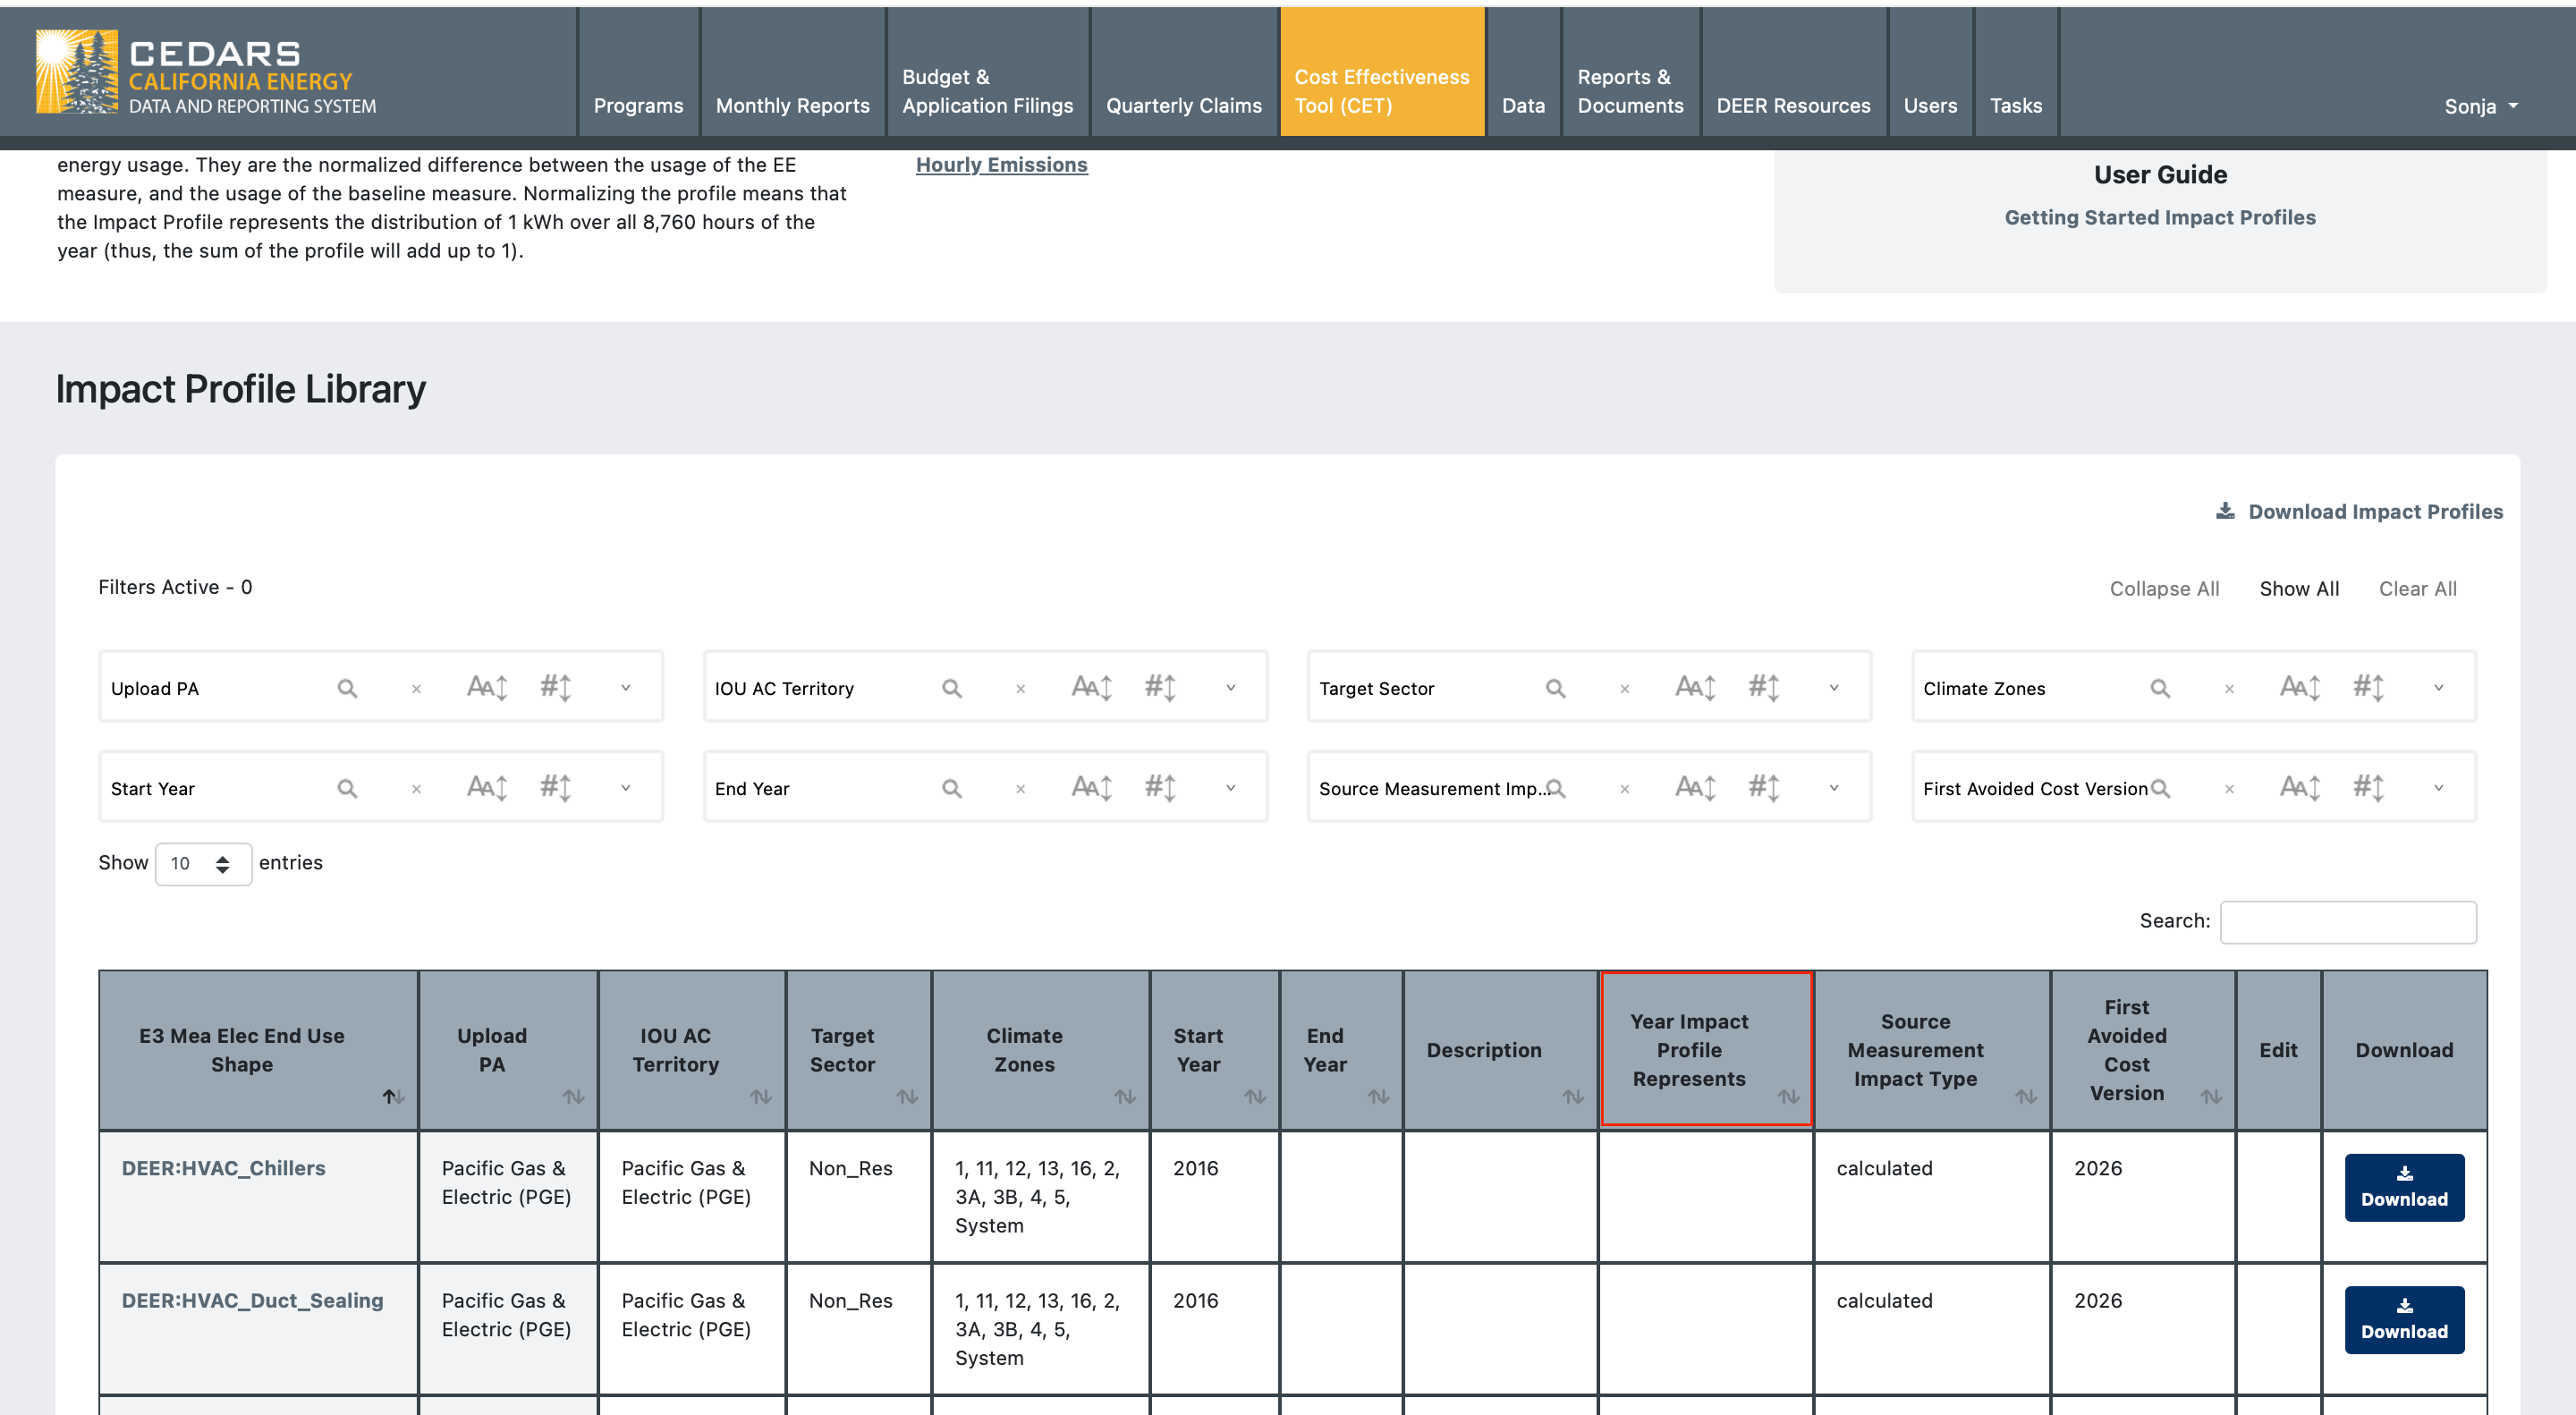Clear the Upload PA filter with its x icon
Image resolution: width=2576 pixels, height=1415 pixels.
point(416,689)
